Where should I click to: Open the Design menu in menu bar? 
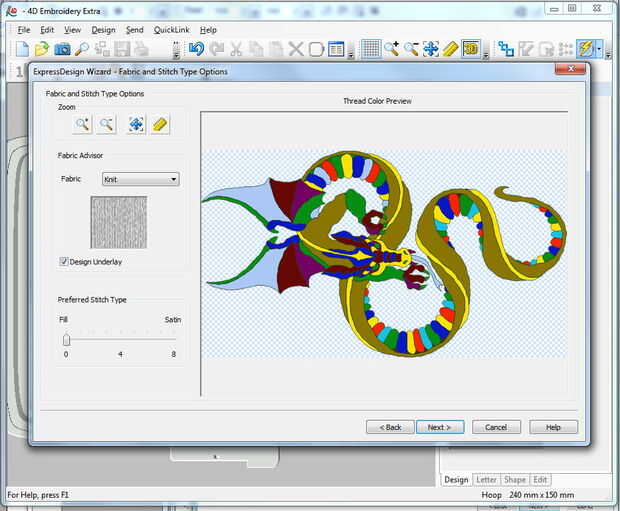[103, 30]
